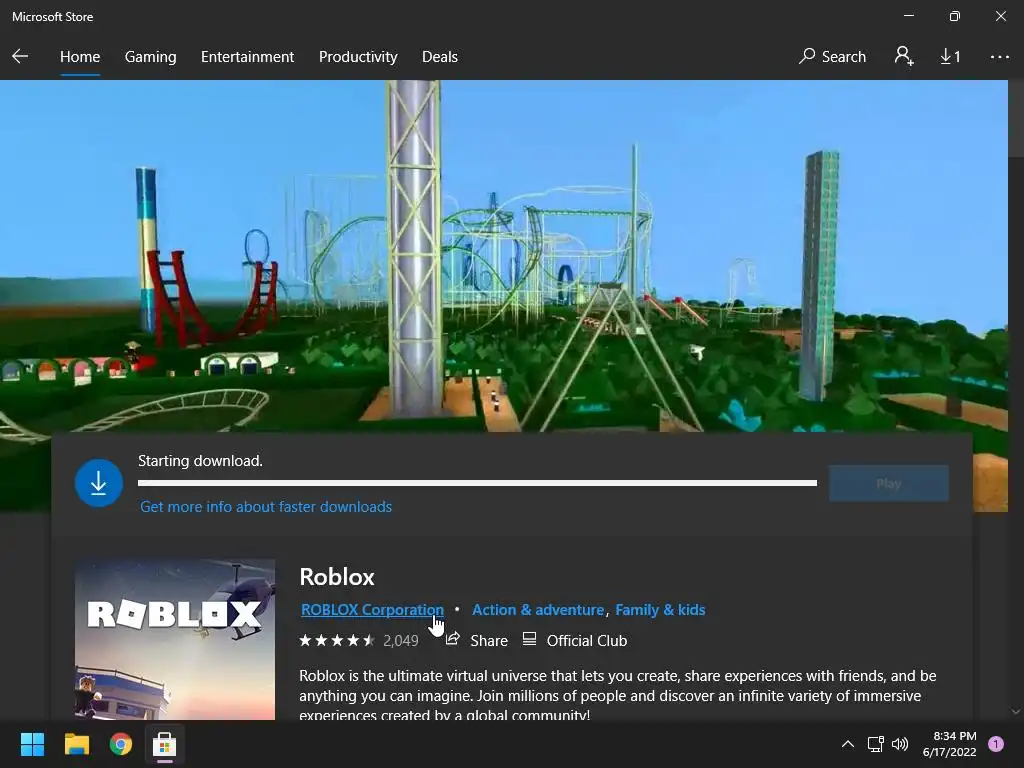
Task: Show hidden system tray icons
Action: (848, 744)
